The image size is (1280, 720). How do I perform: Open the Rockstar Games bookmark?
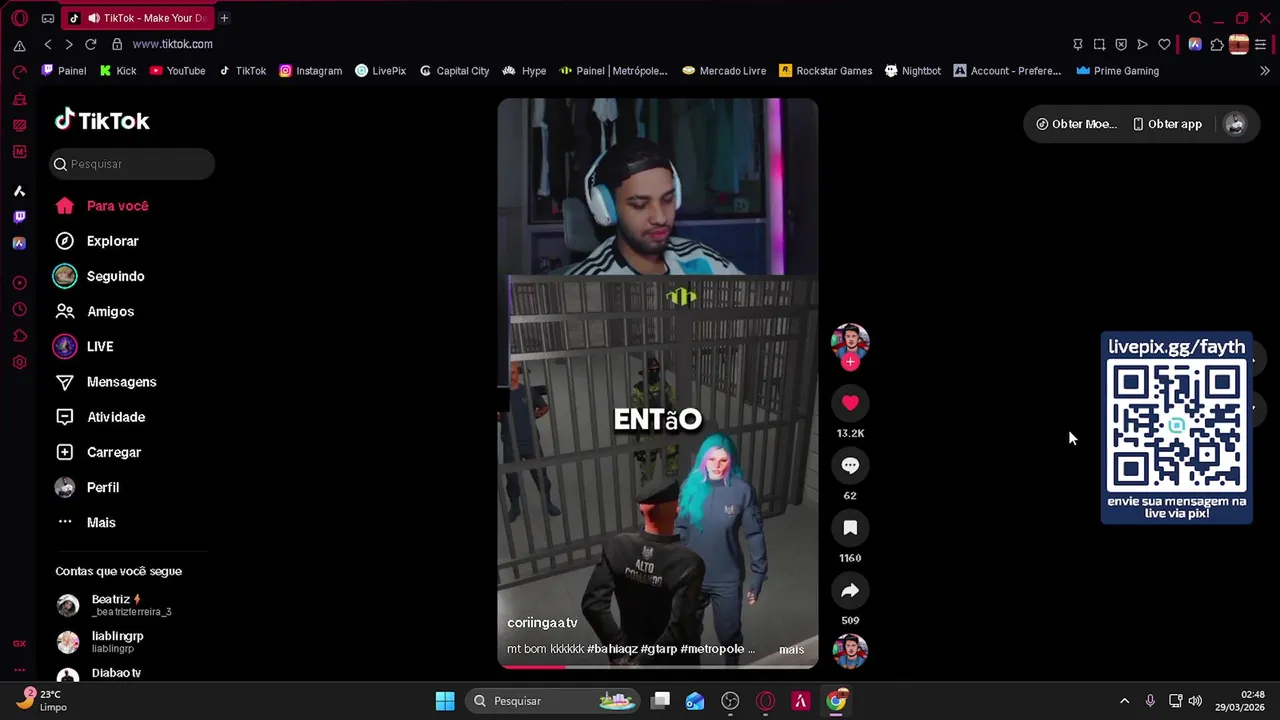tap(825, 71)
